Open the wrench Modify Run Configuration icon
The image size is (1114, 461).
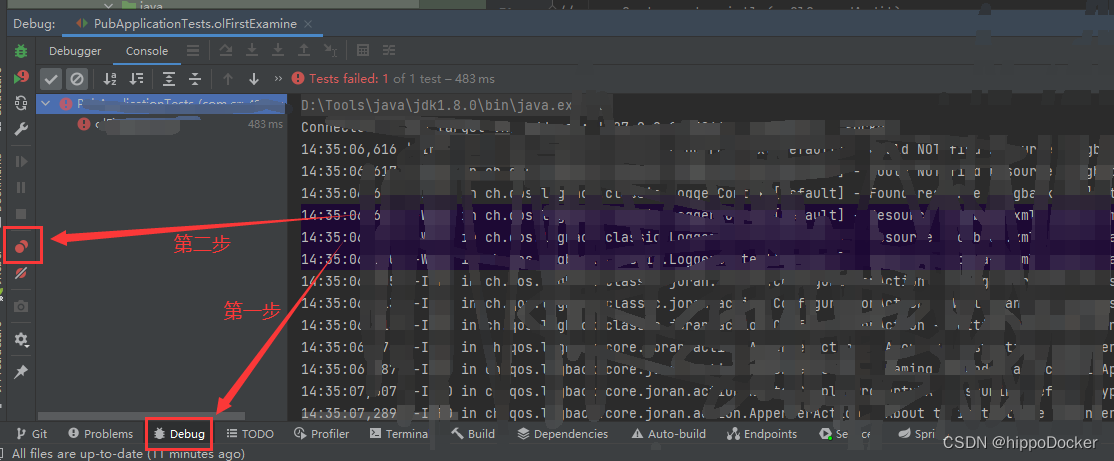21,128
